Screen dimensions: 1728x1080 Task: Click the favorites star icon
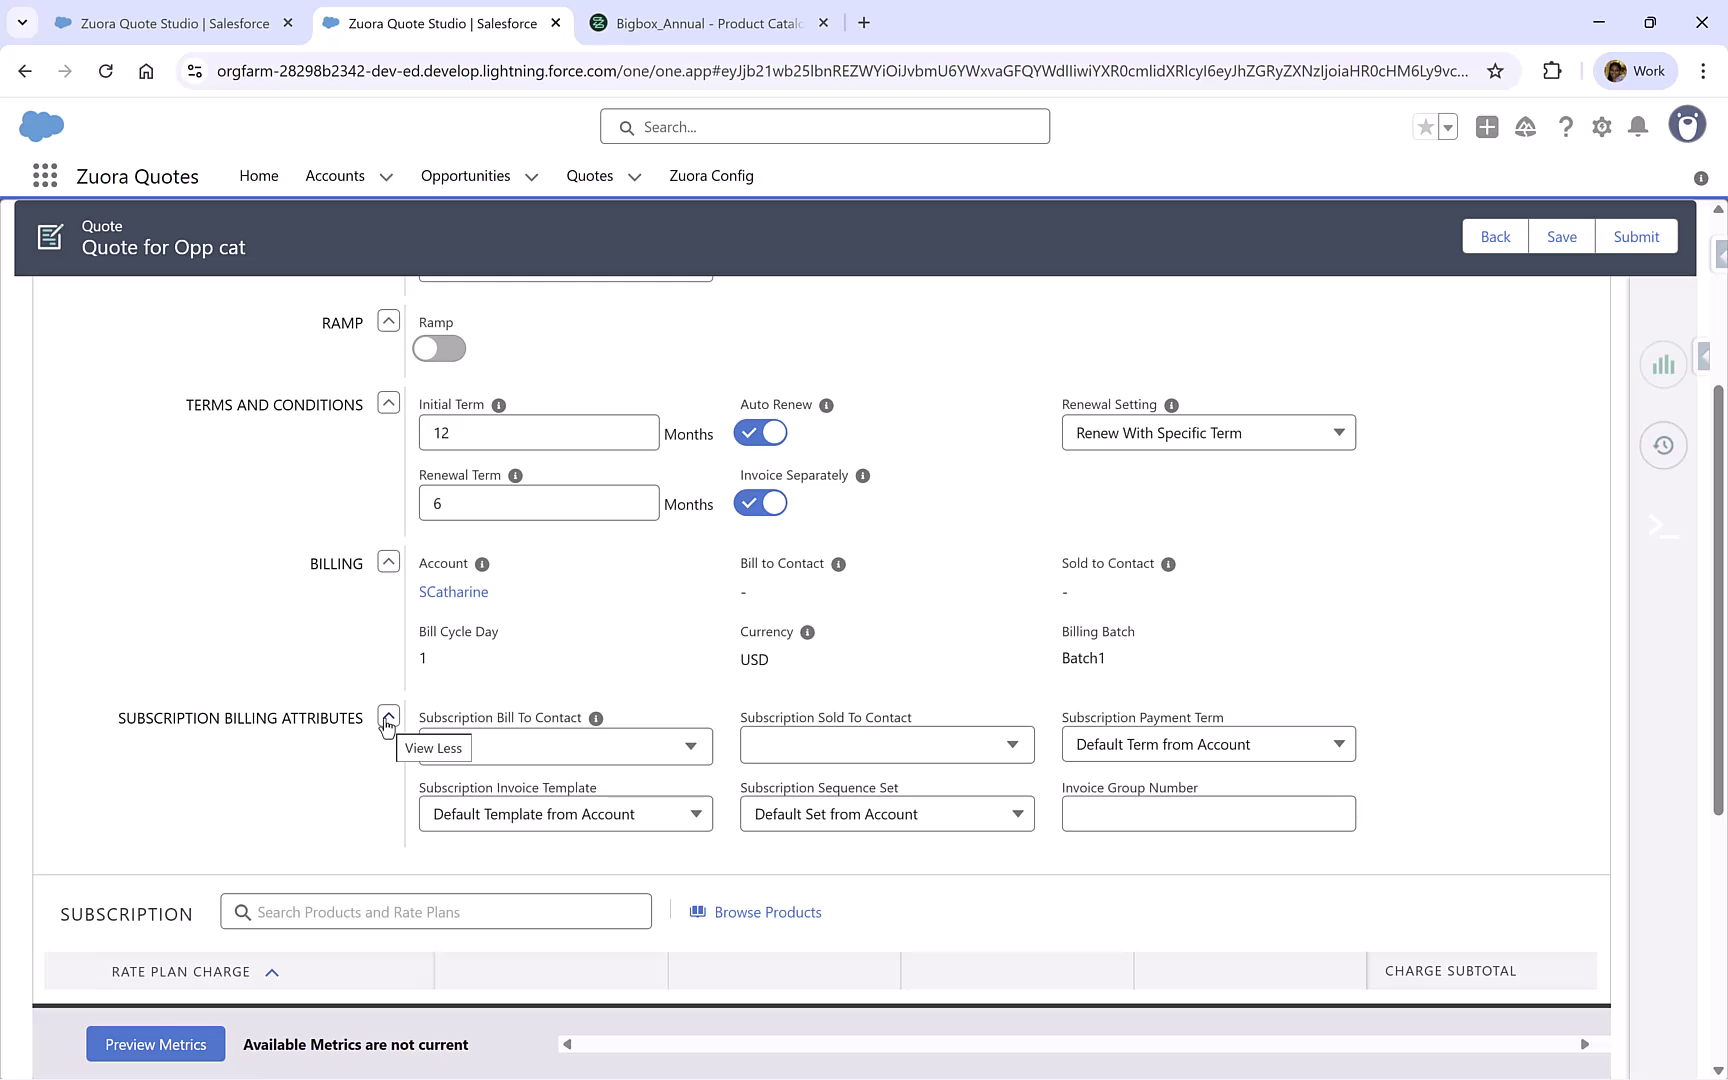[1425, 127]
